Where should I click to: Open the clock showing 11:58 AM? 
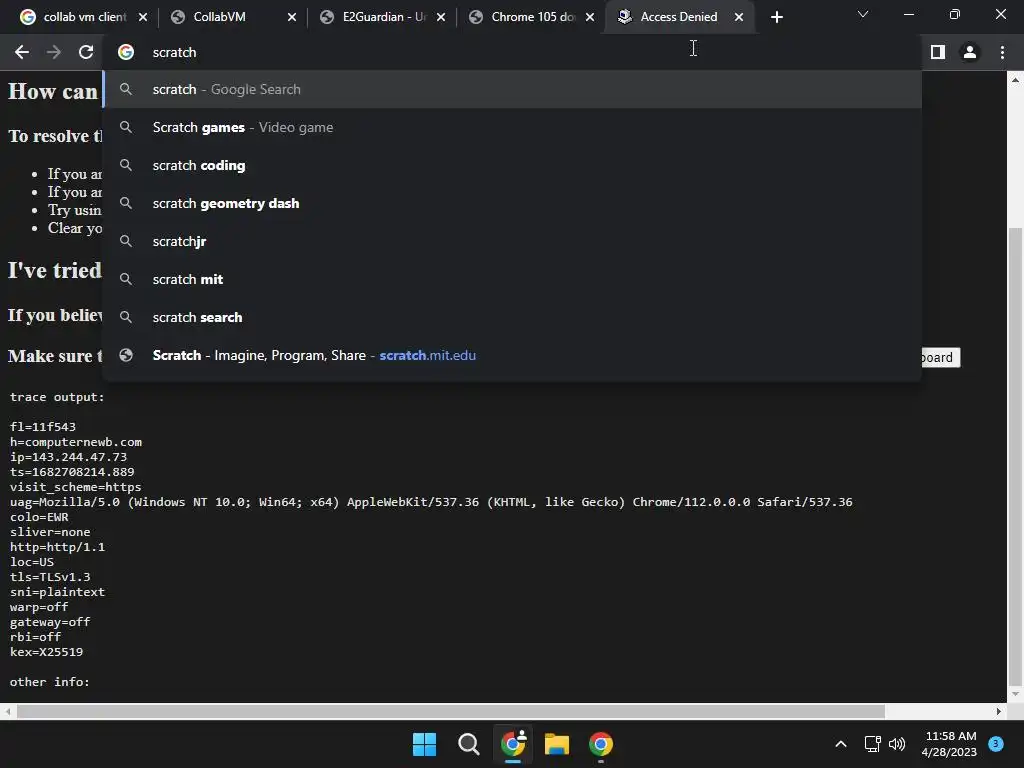[x=950, y=744]
